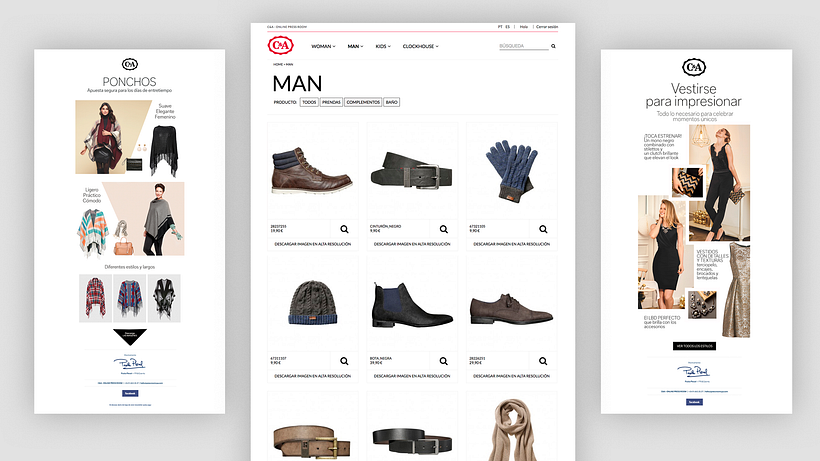Click the search magnifier beside the BÚSQUEDA field
The image size is (820, 461).
tap(553, 46)
